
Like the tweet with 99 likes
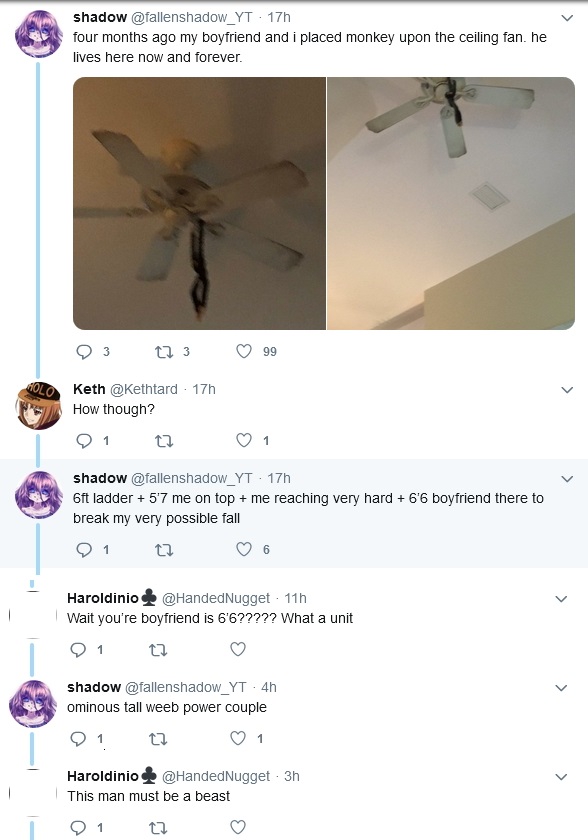(x=244, y=351)
